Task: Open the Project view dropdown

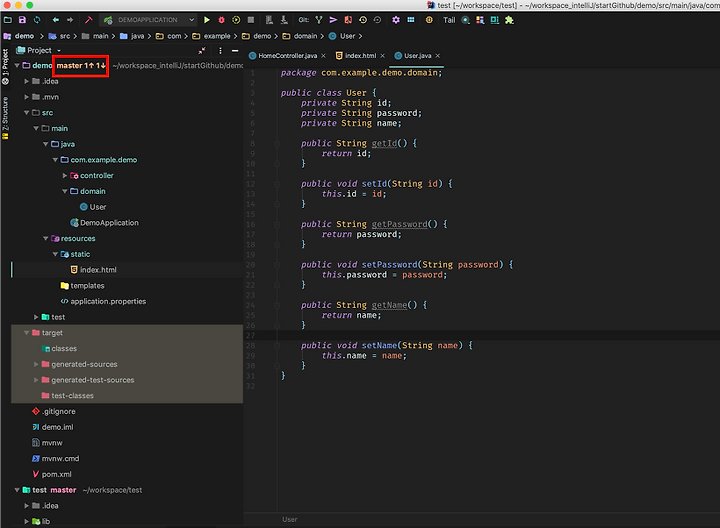Action: tap(39, 50)
